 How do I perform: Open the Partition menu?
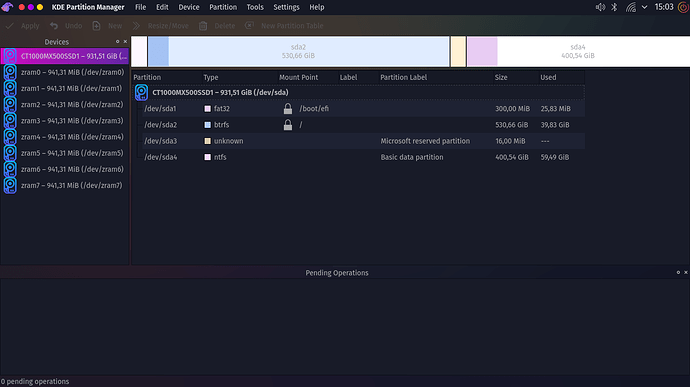click(x=223, y=7)
